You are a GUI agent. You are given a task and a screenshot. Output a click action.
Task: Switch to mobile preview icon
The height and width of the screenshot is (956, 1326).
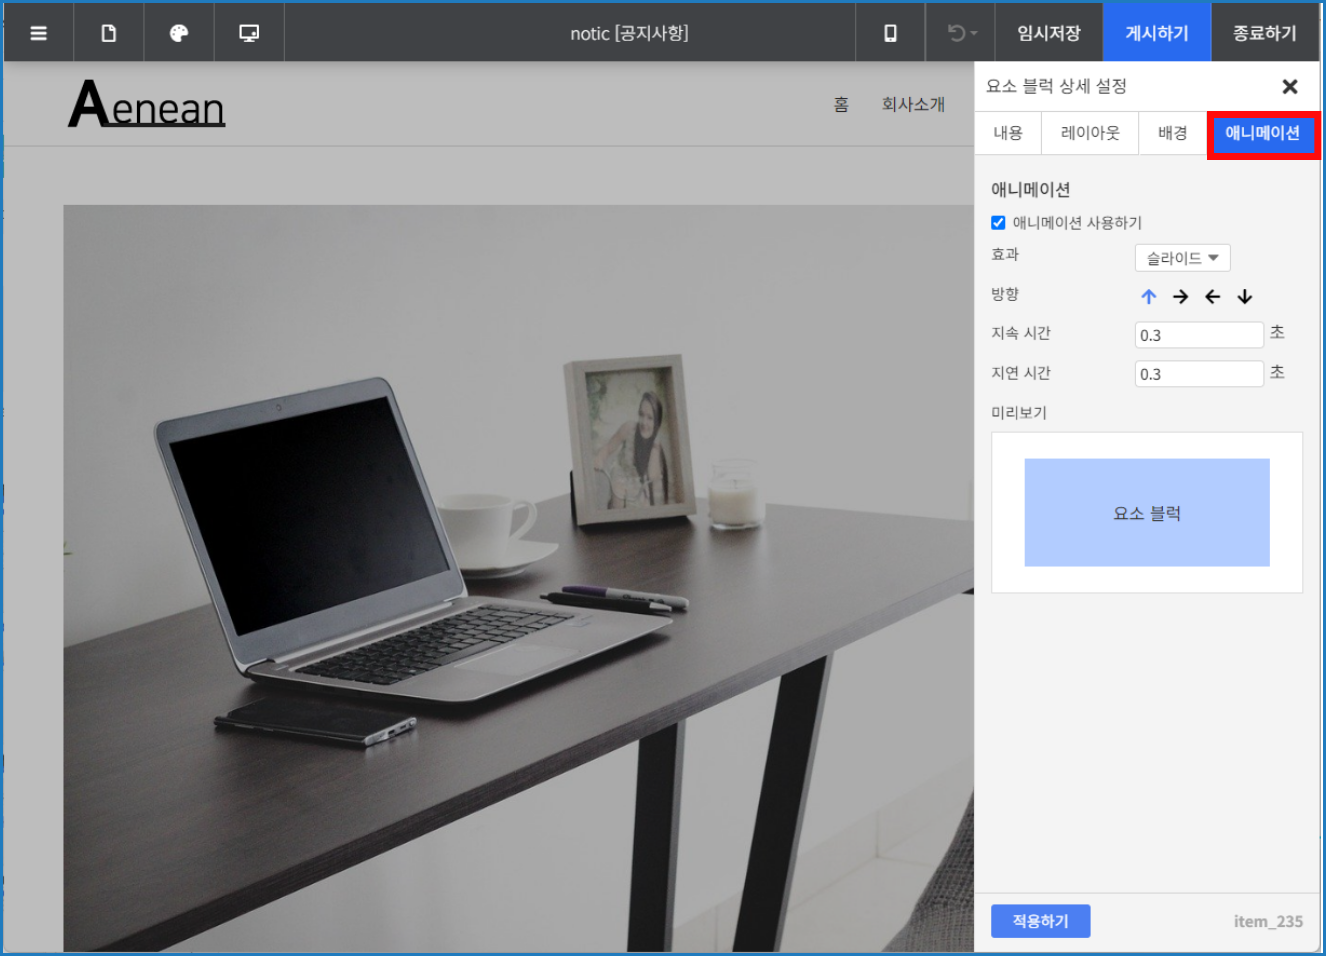pos(890,33)
